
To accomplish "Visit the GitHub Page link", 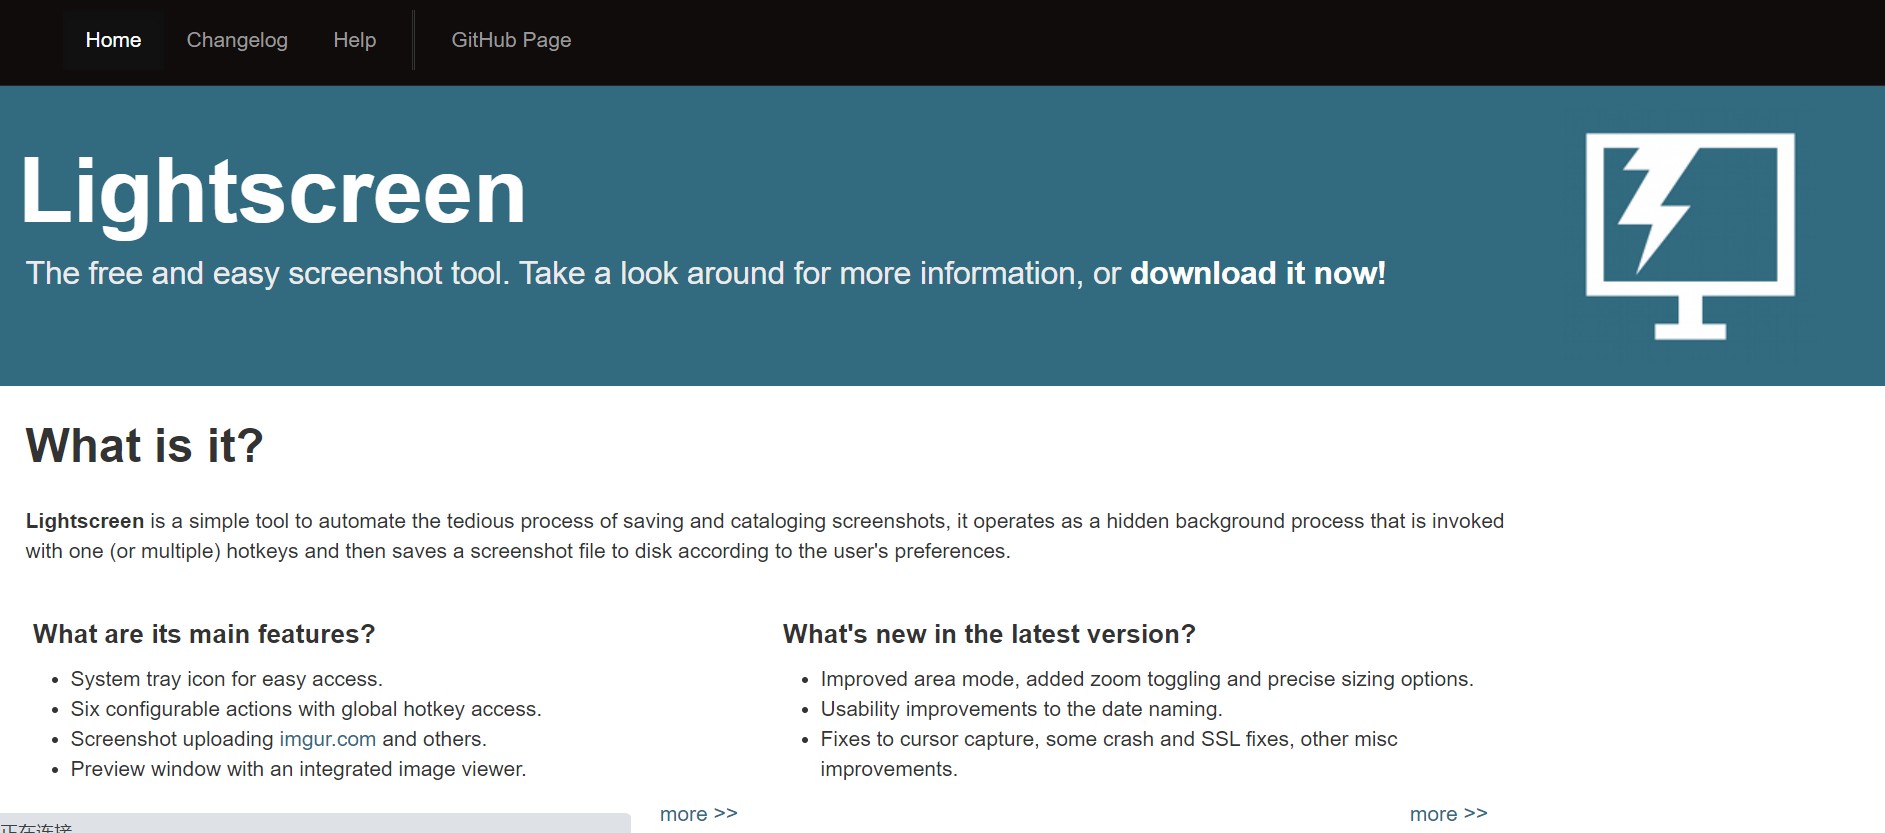I will pos(511,40).
